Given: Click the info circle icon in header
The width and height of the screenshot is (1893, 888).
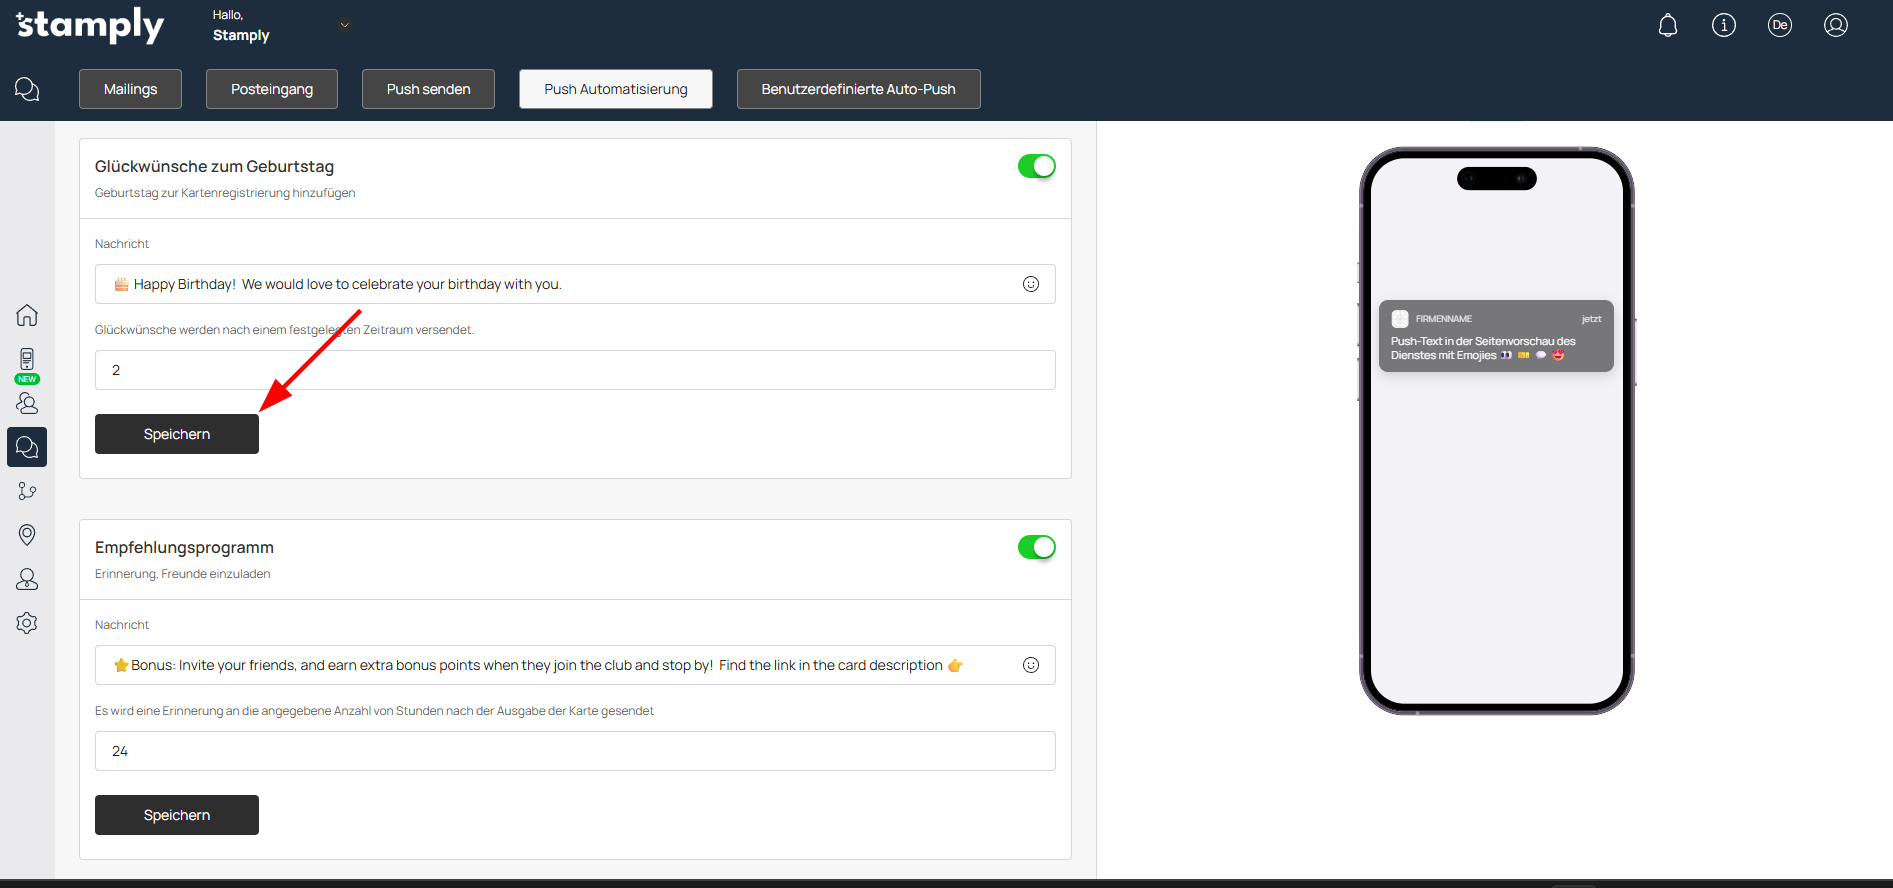Looking at the screenshot, I should coord(1723,25).
